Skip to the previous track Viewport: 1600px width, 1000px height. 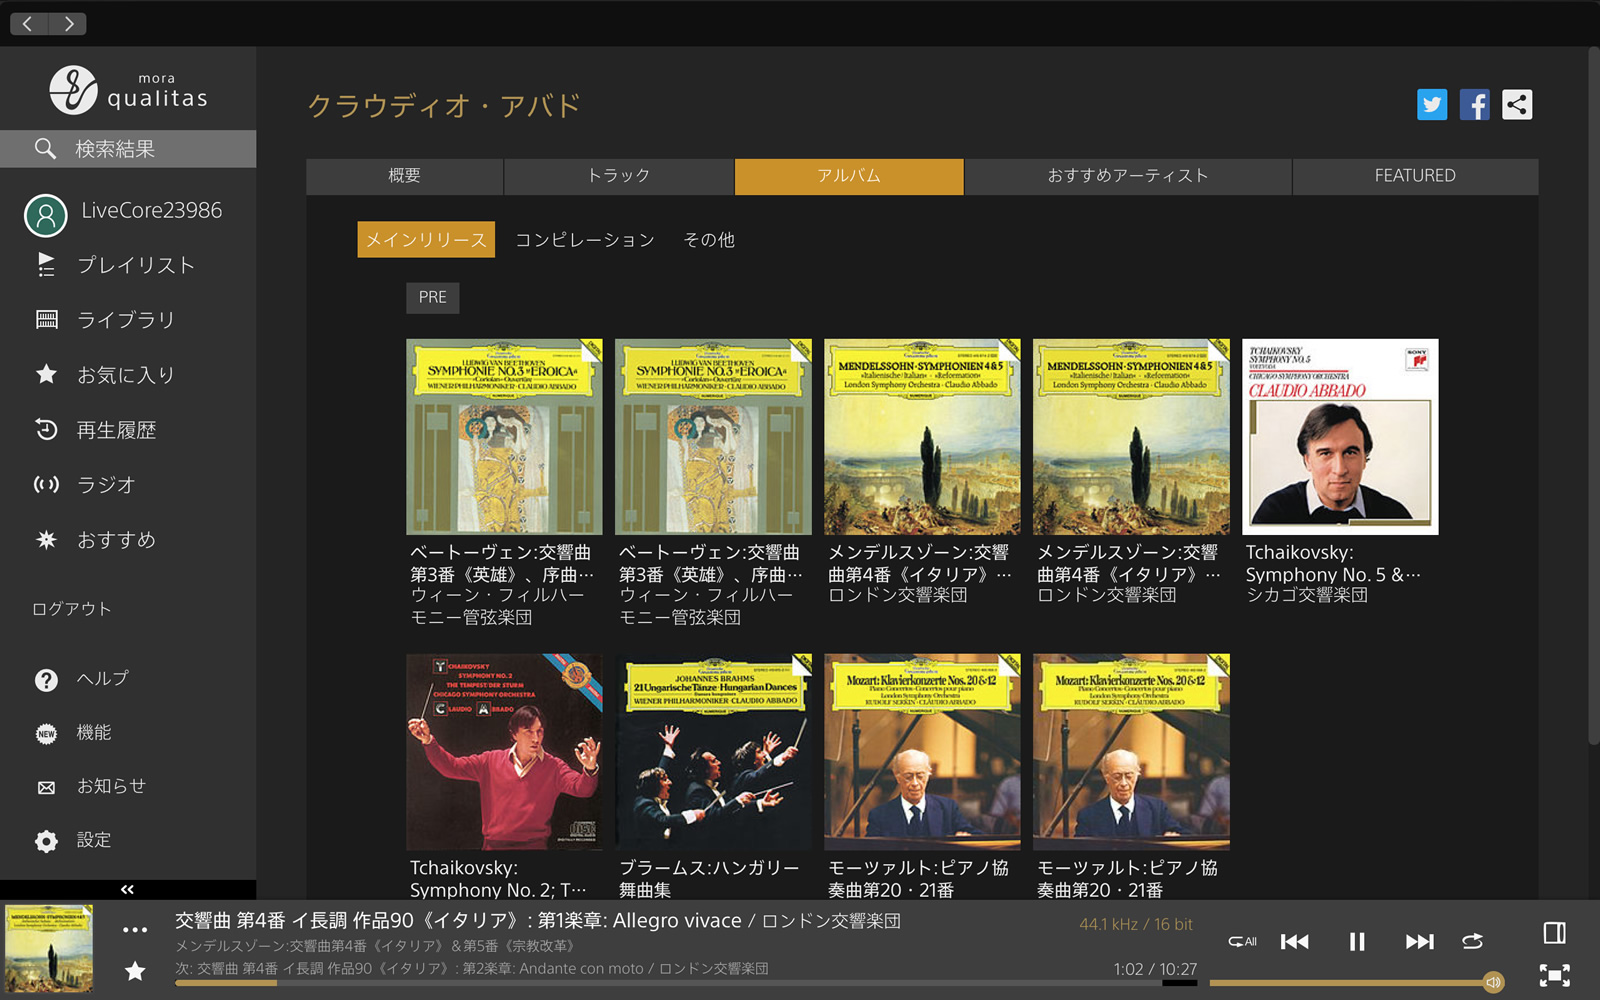(x=1295, y=942)
